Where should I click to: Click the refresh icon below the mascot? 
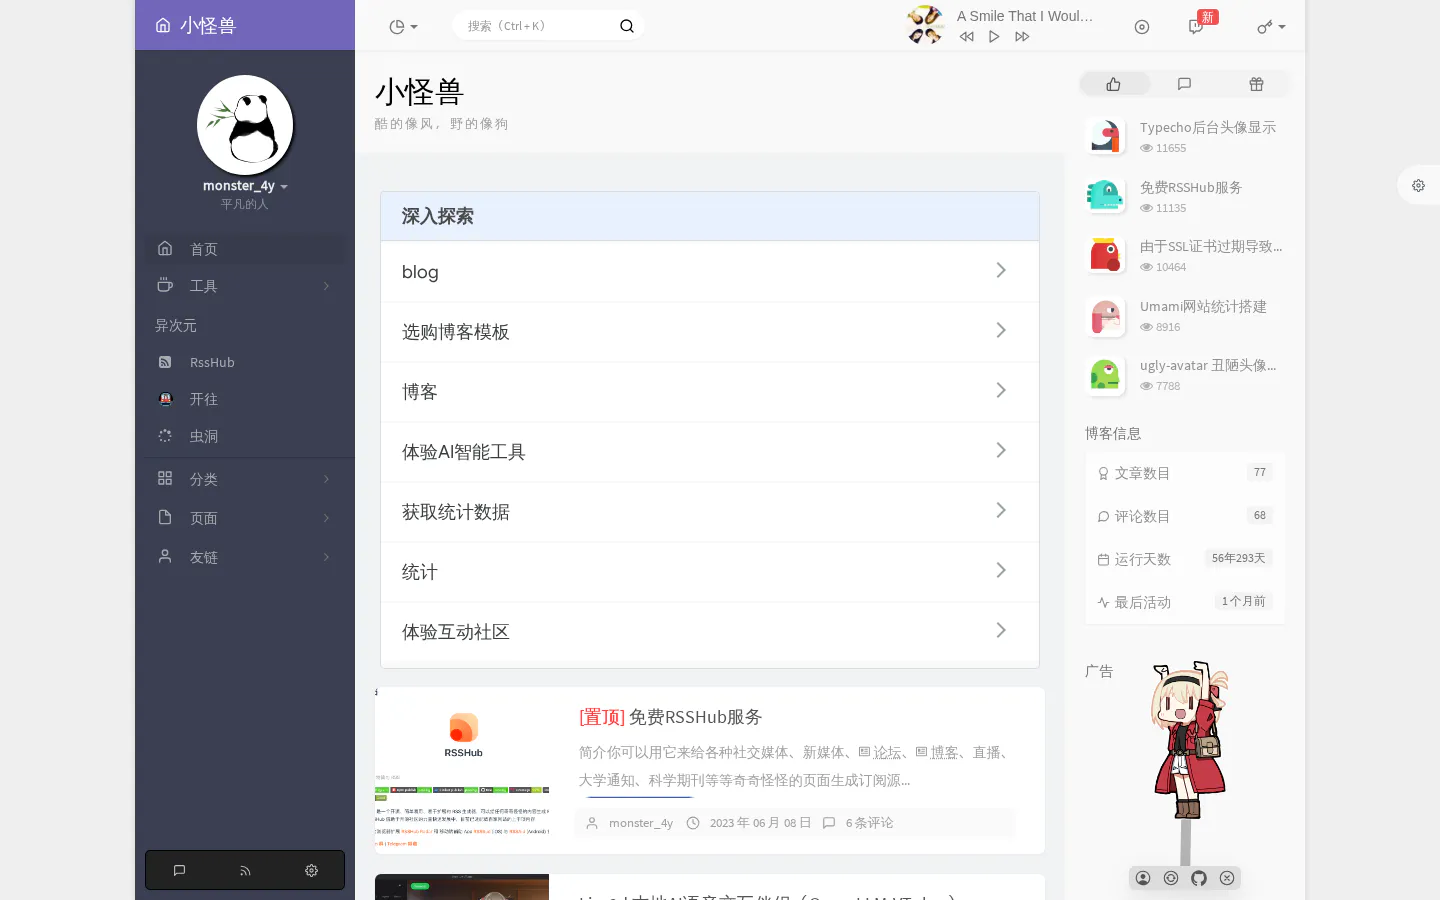(x=1171, y=878)
